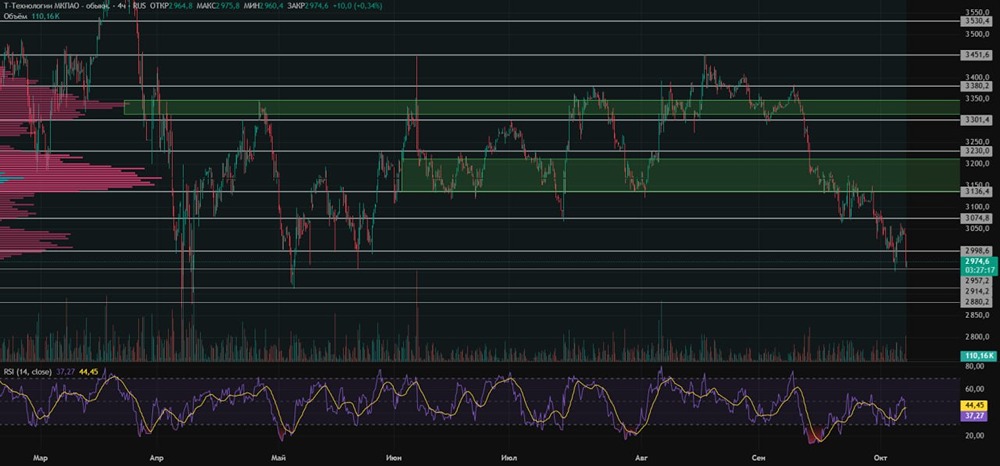
Task: Select the 2880,2 horizontal line price label
Action: pos(977,303)
